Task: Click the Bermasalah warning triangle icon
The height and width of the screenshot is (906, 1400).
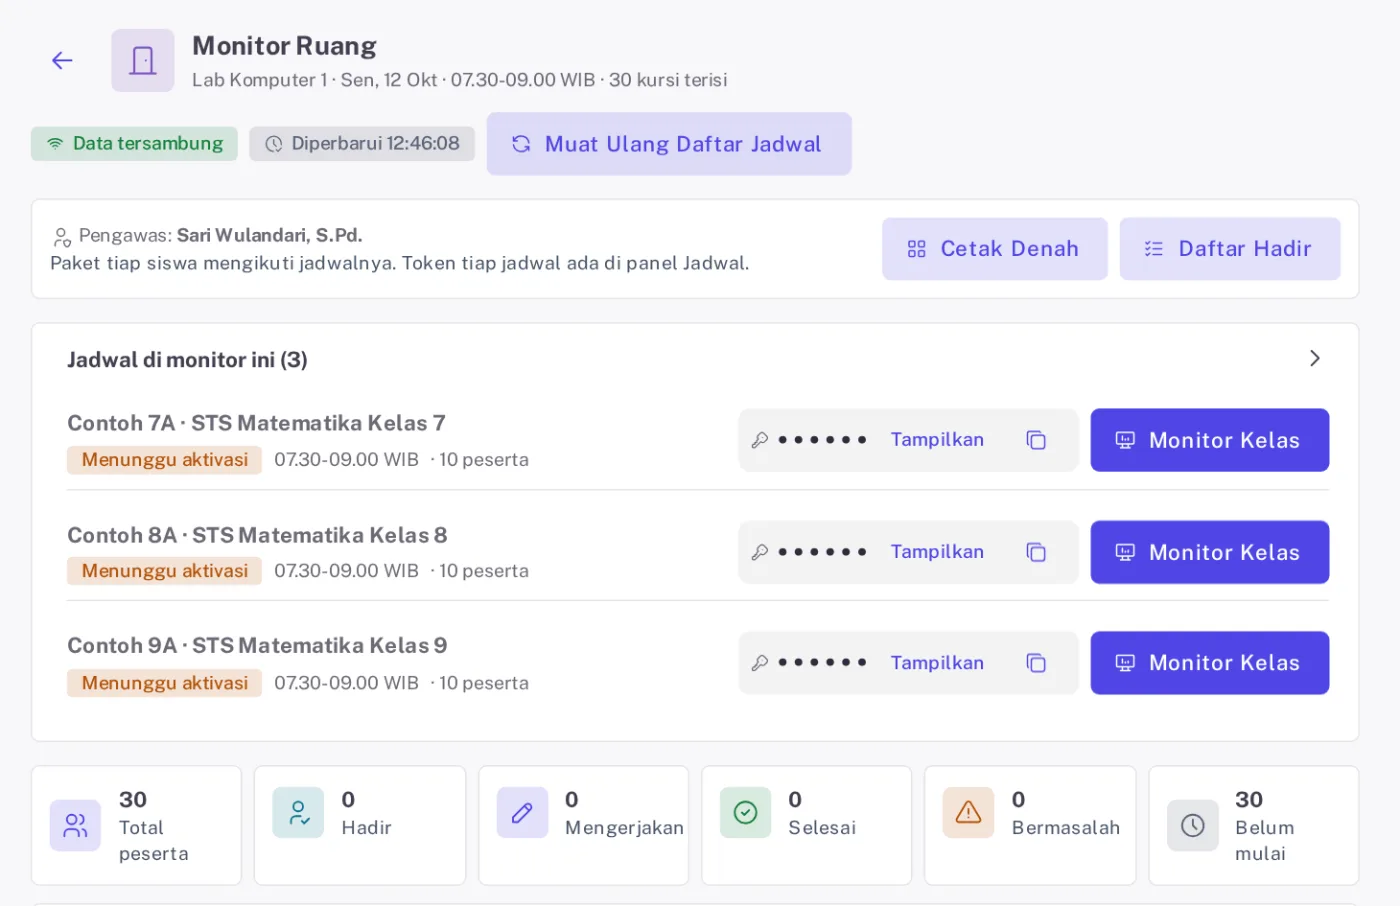Action: pos(968,812)
